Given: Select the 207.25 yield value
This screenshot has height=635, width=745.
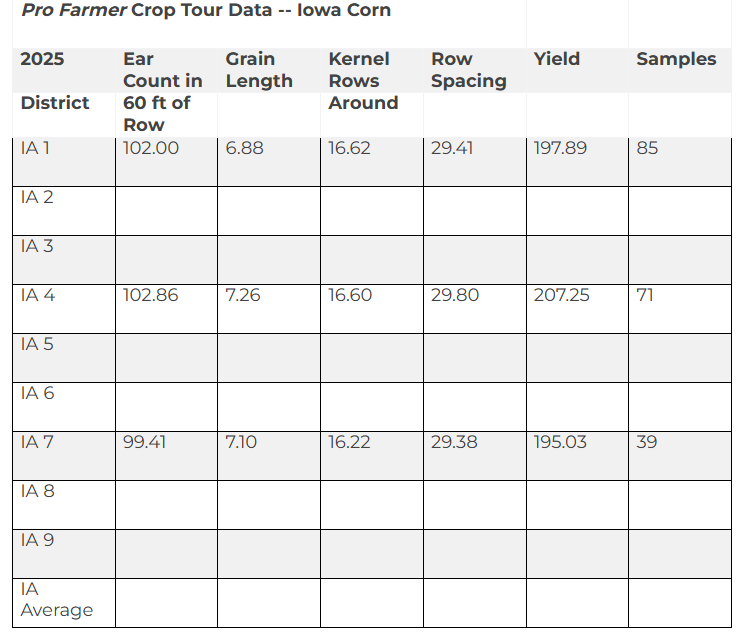Looking at the screenshot, I should [561, 295].
